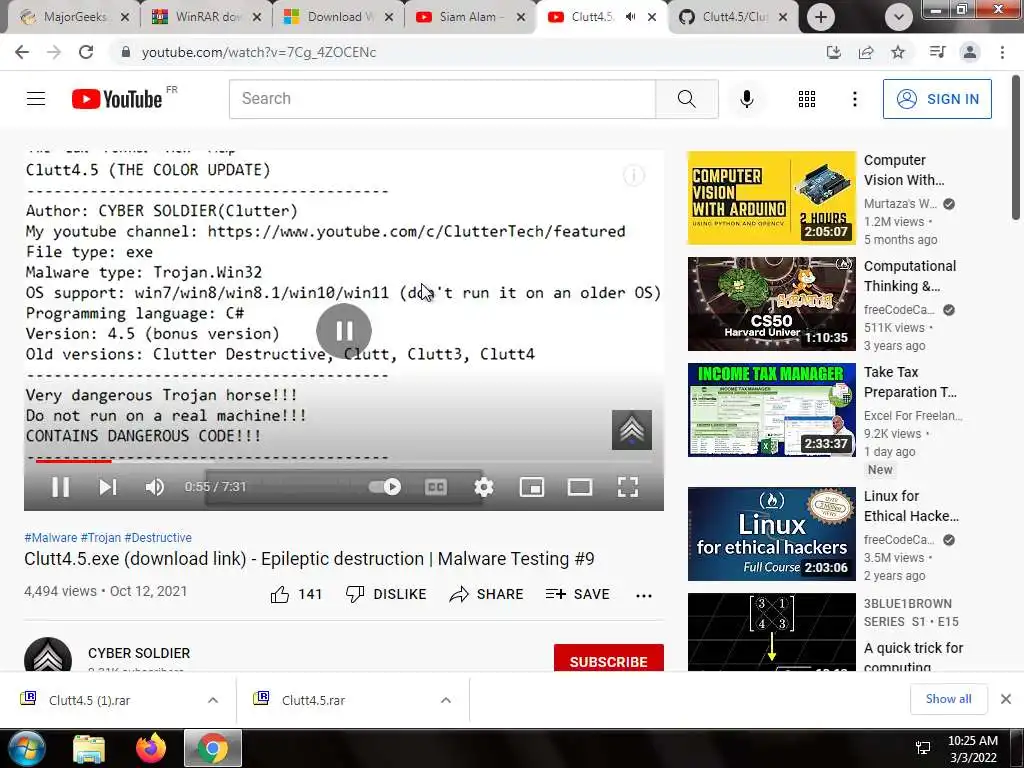Open CS50 Computational Thinking thumbnail
Image resolution: width=1024 pixels, height=768 pixels.
tap(771, 304)
